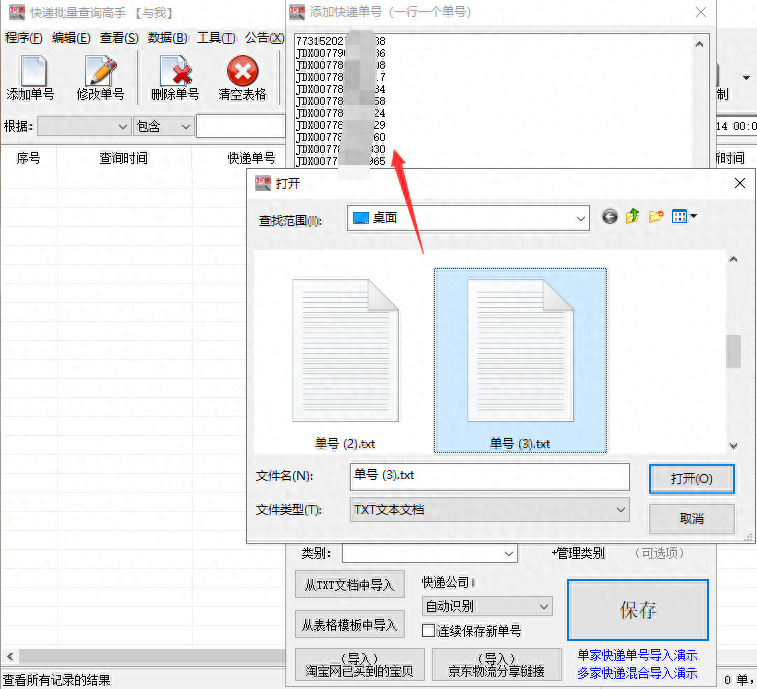This screenshot has width=757, height=689.
Task: Click the file list vertical scrollbar thumb
Action: (733, 351)
